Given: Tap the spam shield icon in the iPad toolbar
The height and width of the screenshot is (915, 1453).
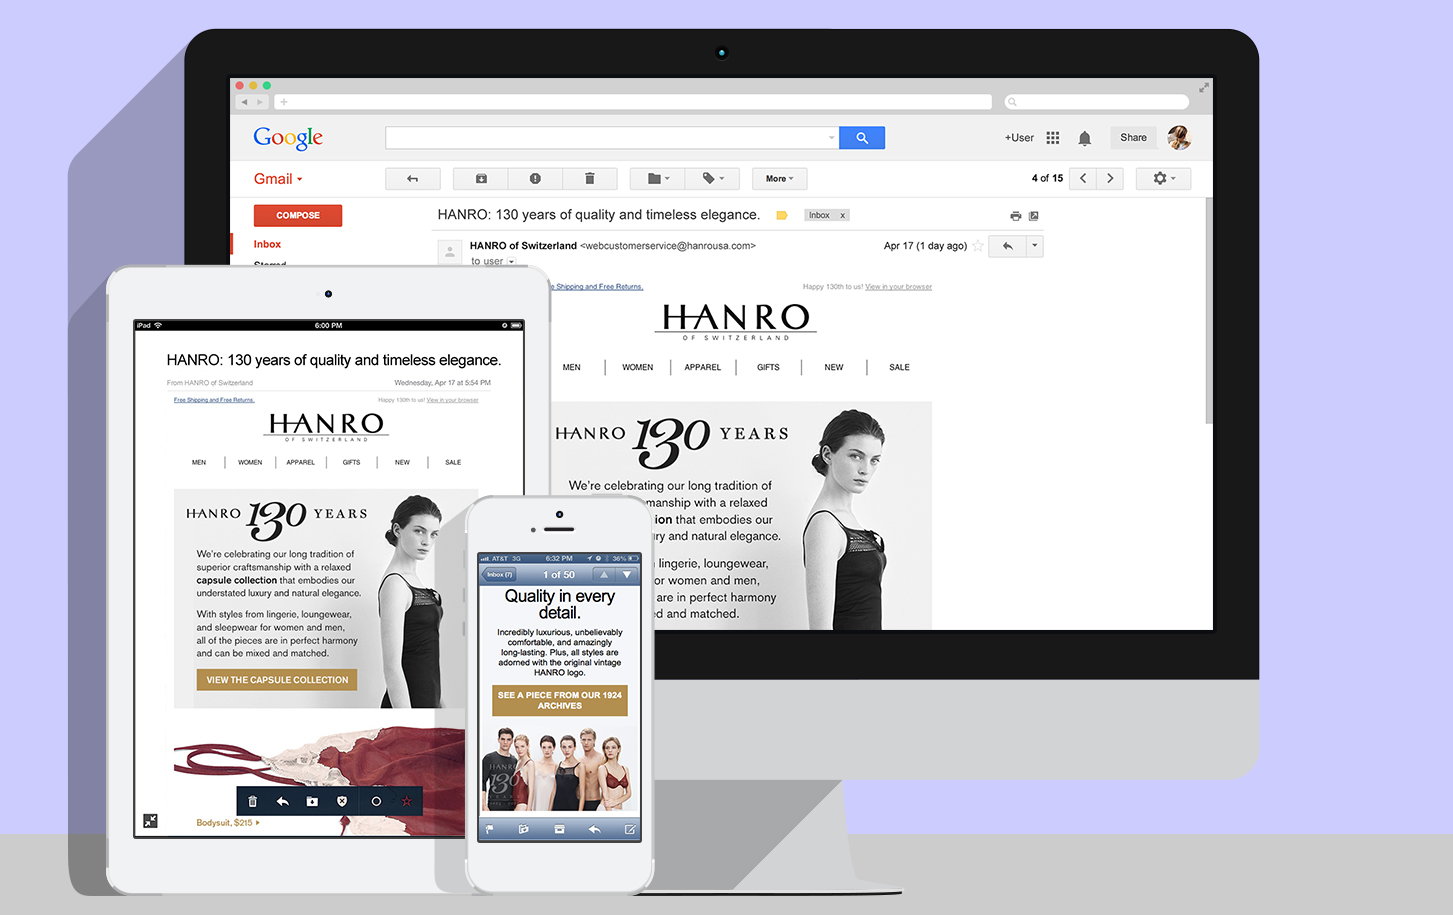Looking at the screenshot, I should pos(342,801).
